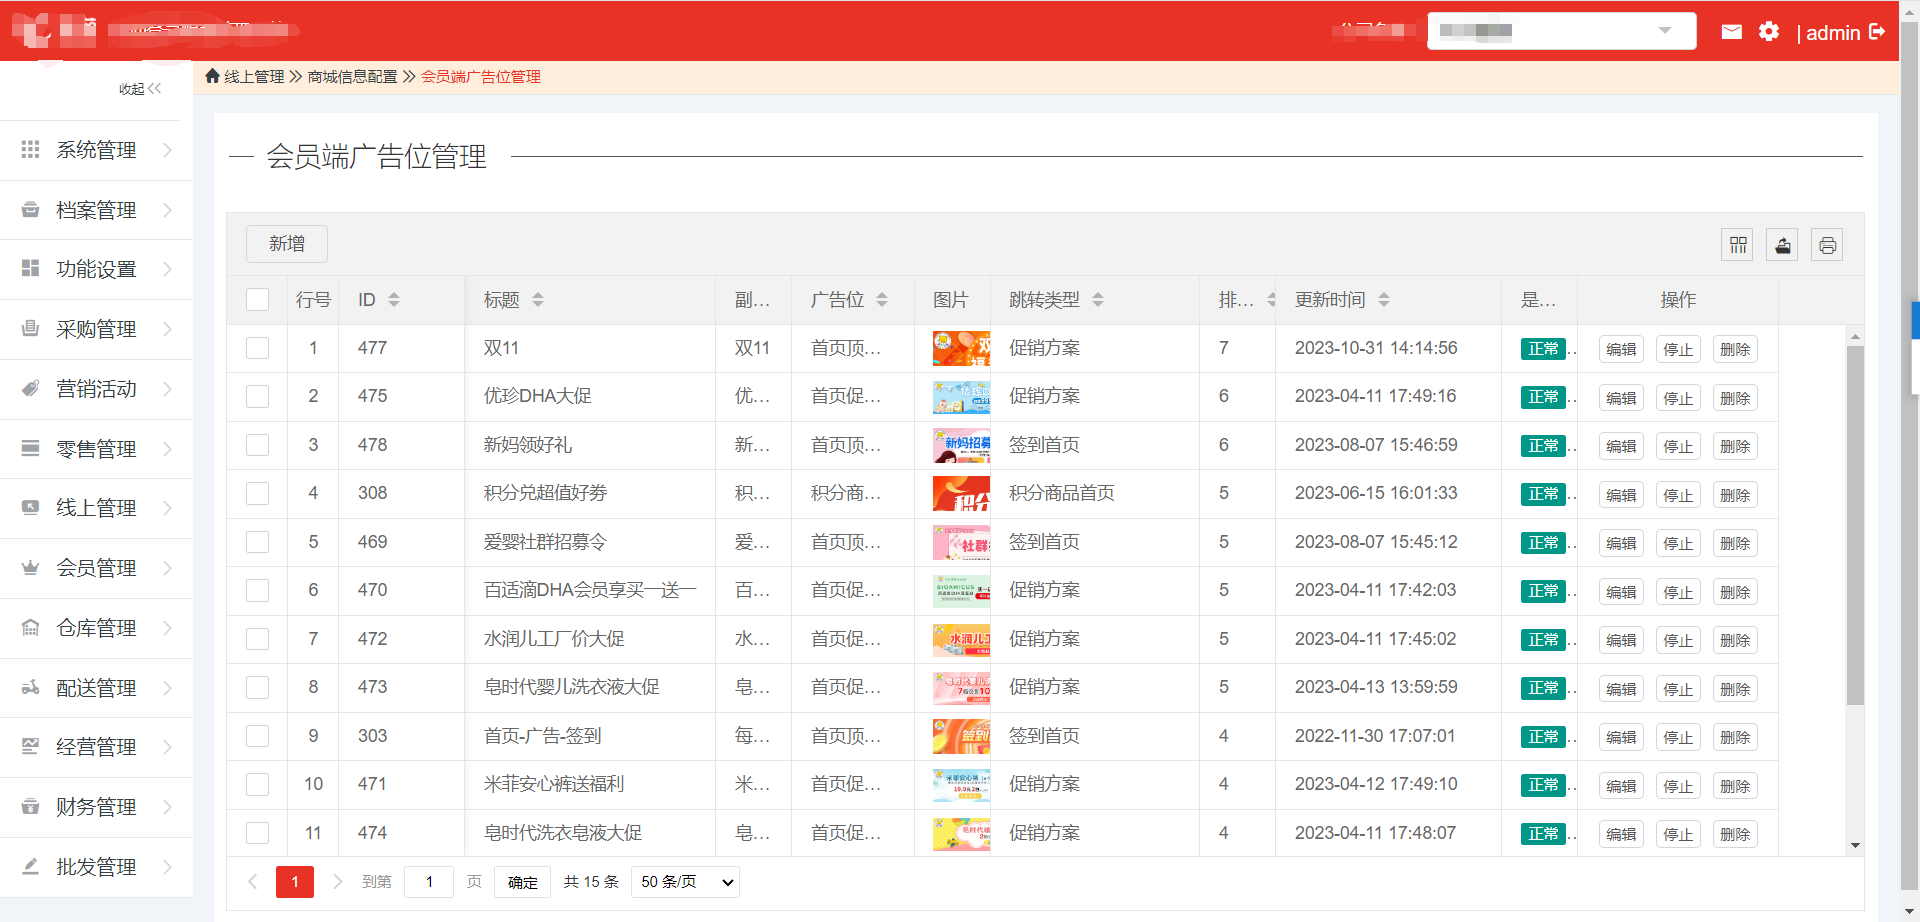
Task: Click the 财务管理 sidebar icon
Action: tap(31, 807)
